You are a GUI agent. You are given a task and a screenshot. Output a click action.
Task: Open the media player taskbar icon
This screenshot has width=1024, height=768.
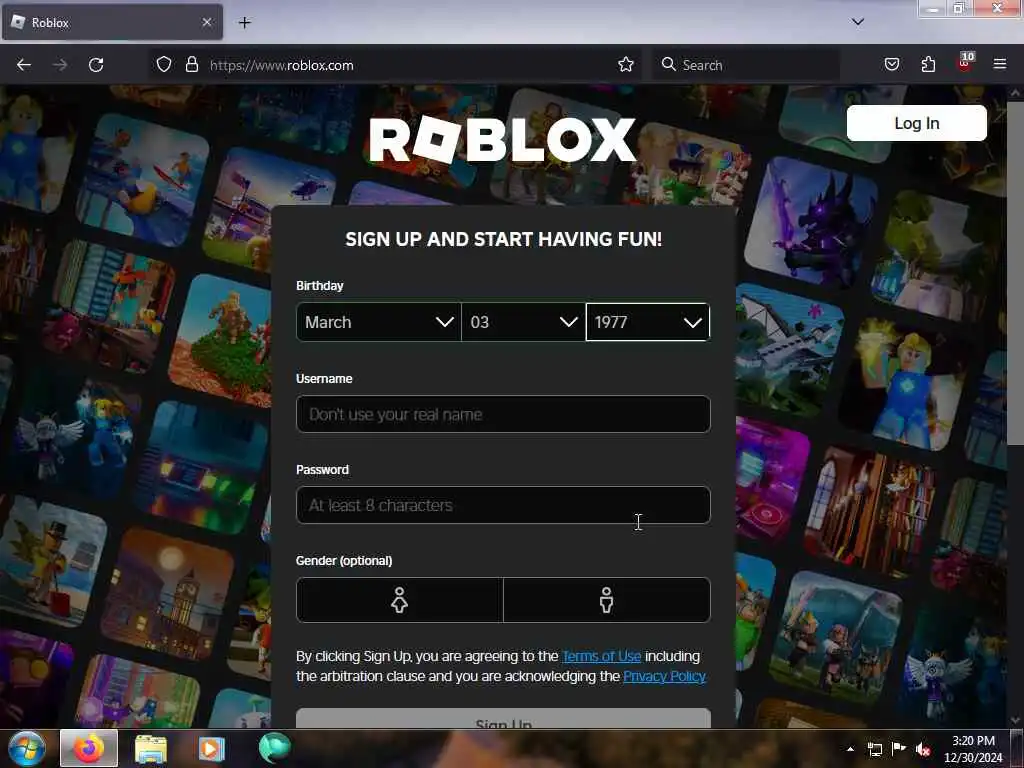(211, 748)
